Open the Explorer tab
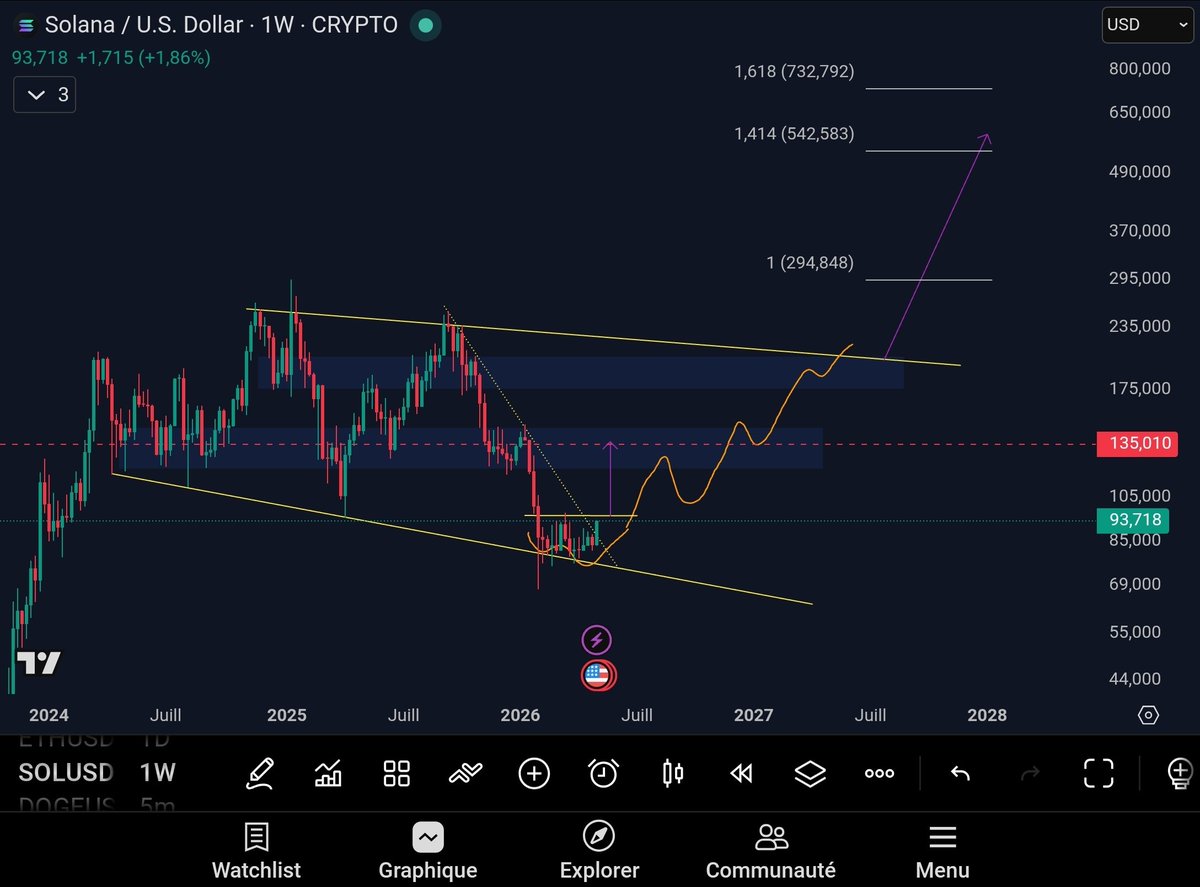This screenshot has width=1200, height=887. (x=599, y=851)
